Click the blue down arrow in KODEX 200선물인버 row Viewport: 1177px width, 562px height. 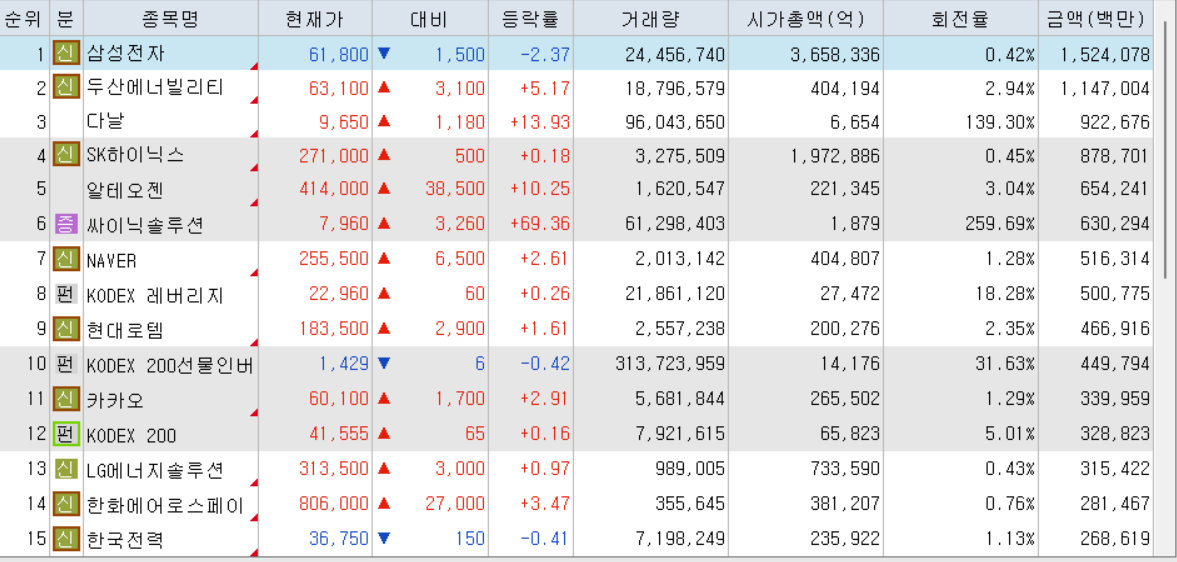click(x=384, y=365)
